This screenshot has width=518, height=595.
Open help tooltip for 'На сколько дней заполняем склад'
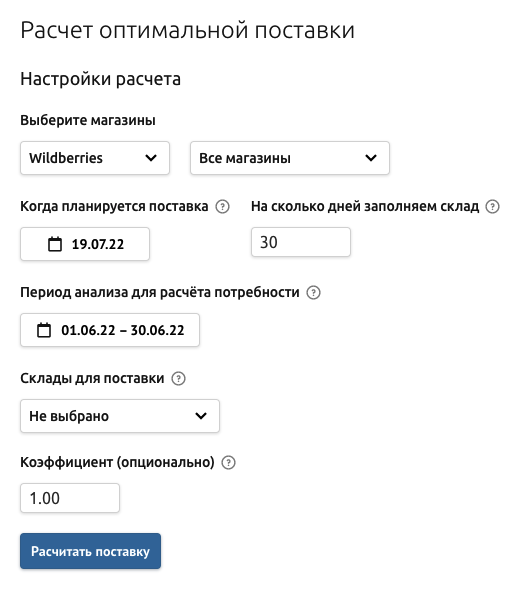point(493,207)
